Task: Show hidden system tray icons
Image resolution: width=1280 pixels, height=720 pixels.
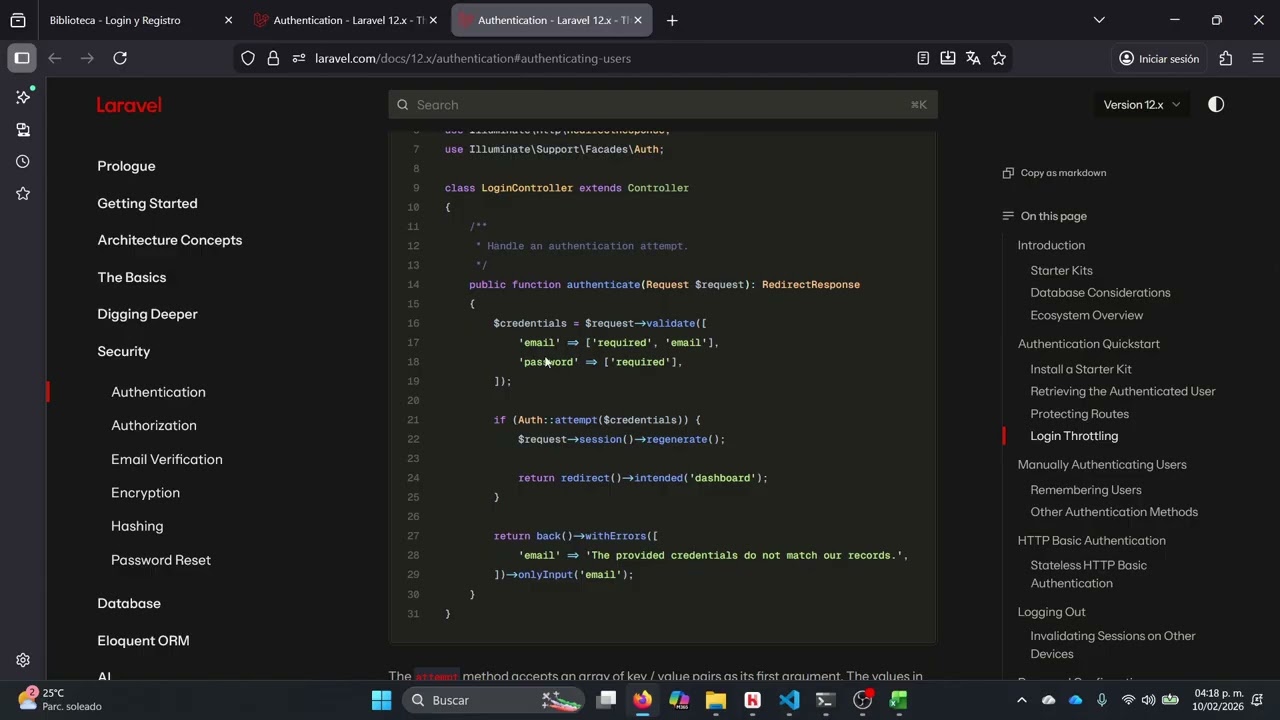Action: click(1023, 700)
